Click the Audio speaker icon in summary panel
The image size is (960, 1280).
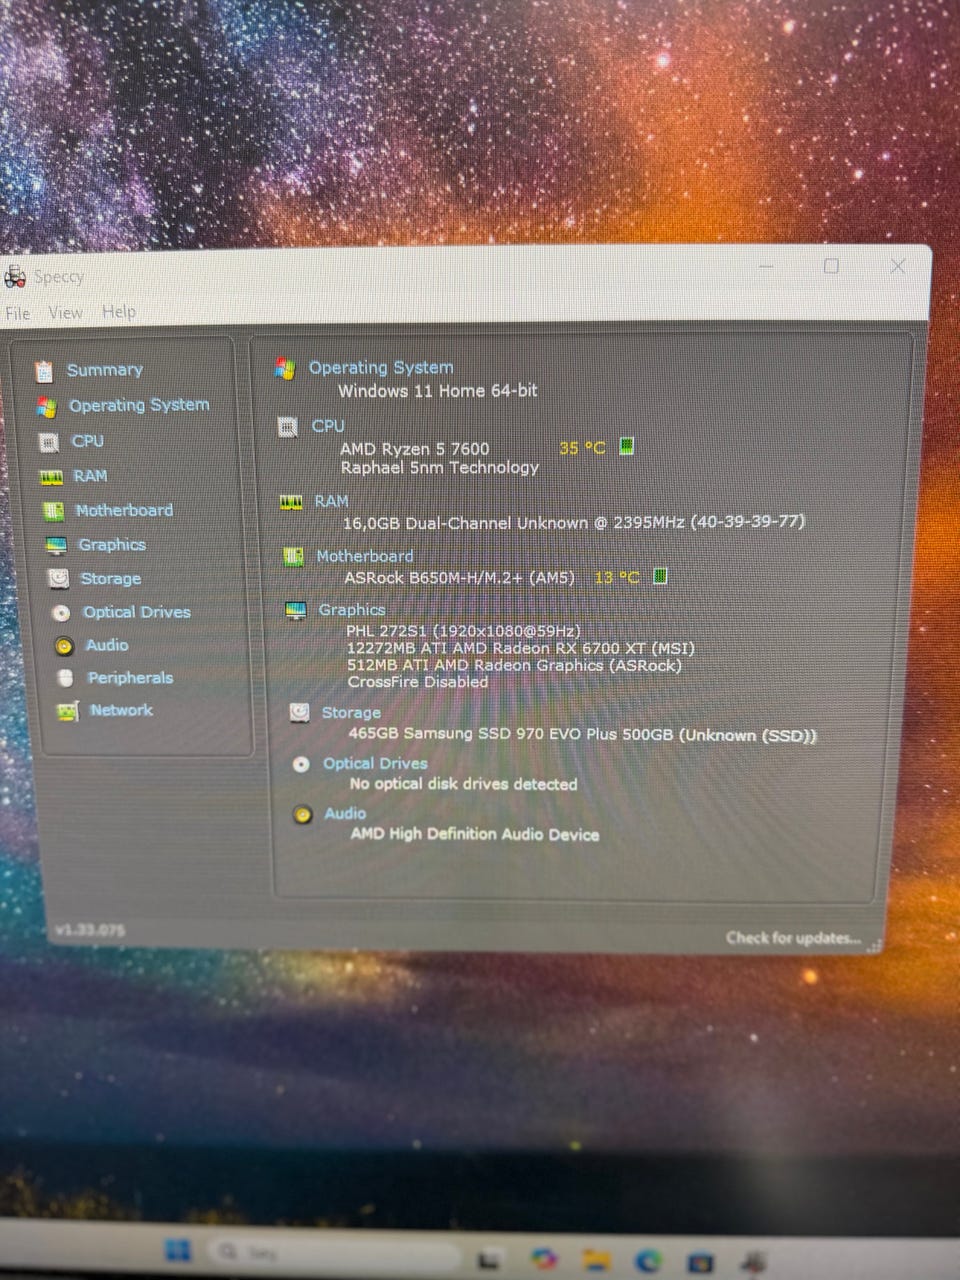click(303, 815)
